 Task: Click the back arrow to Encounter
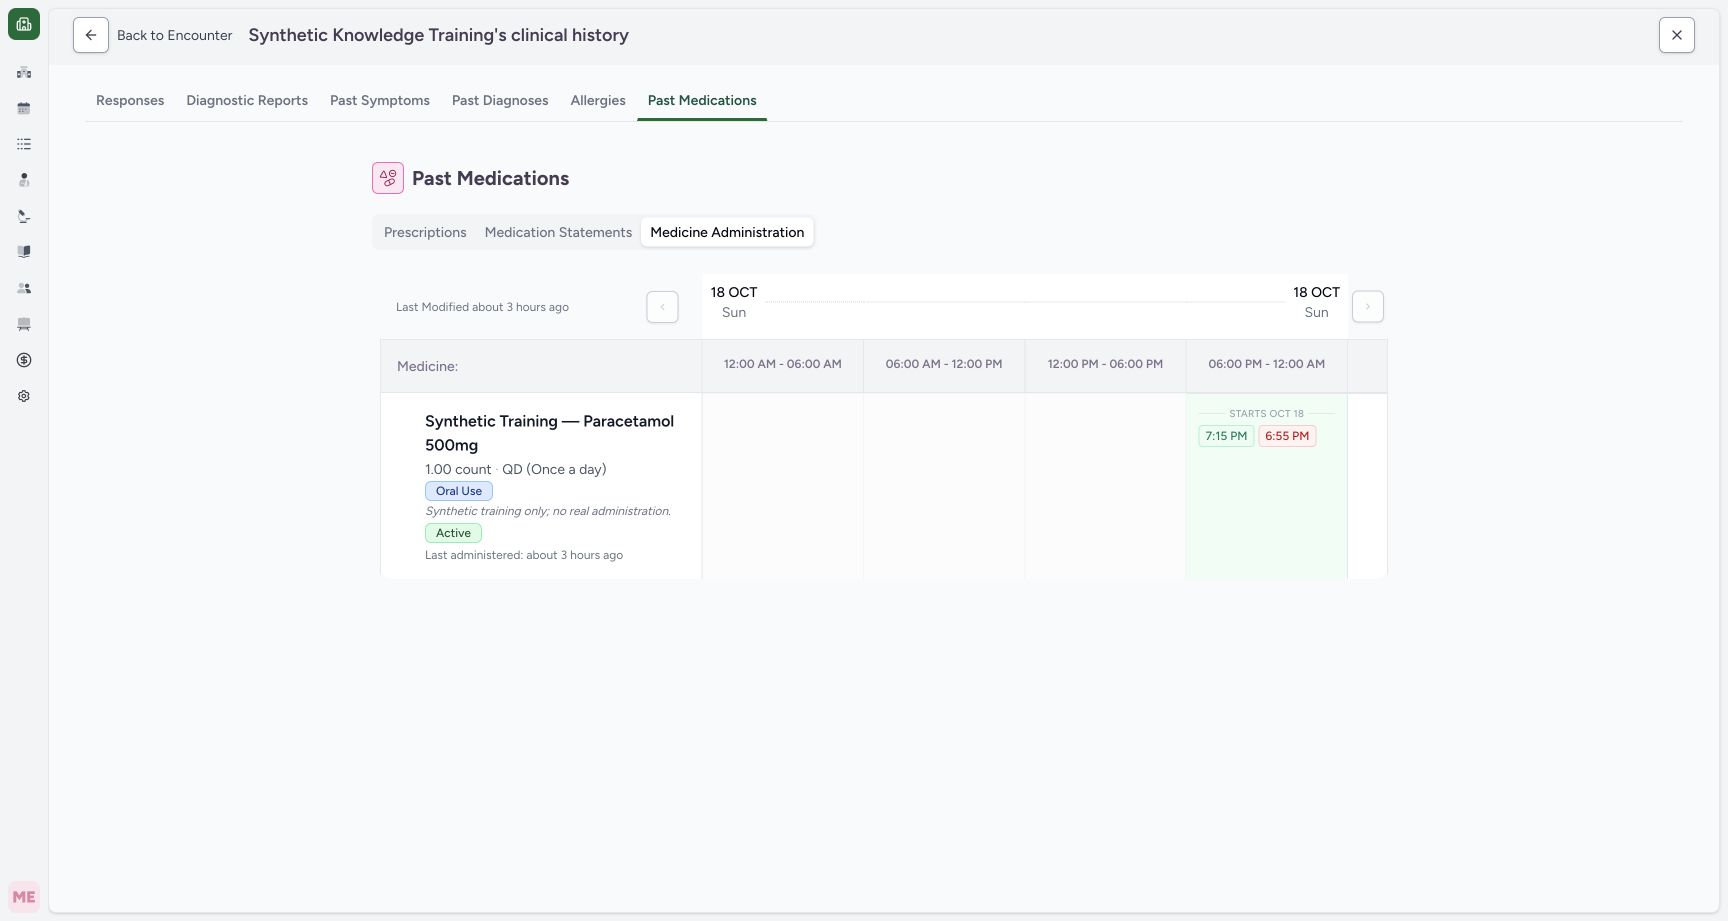tap(91, 35)
